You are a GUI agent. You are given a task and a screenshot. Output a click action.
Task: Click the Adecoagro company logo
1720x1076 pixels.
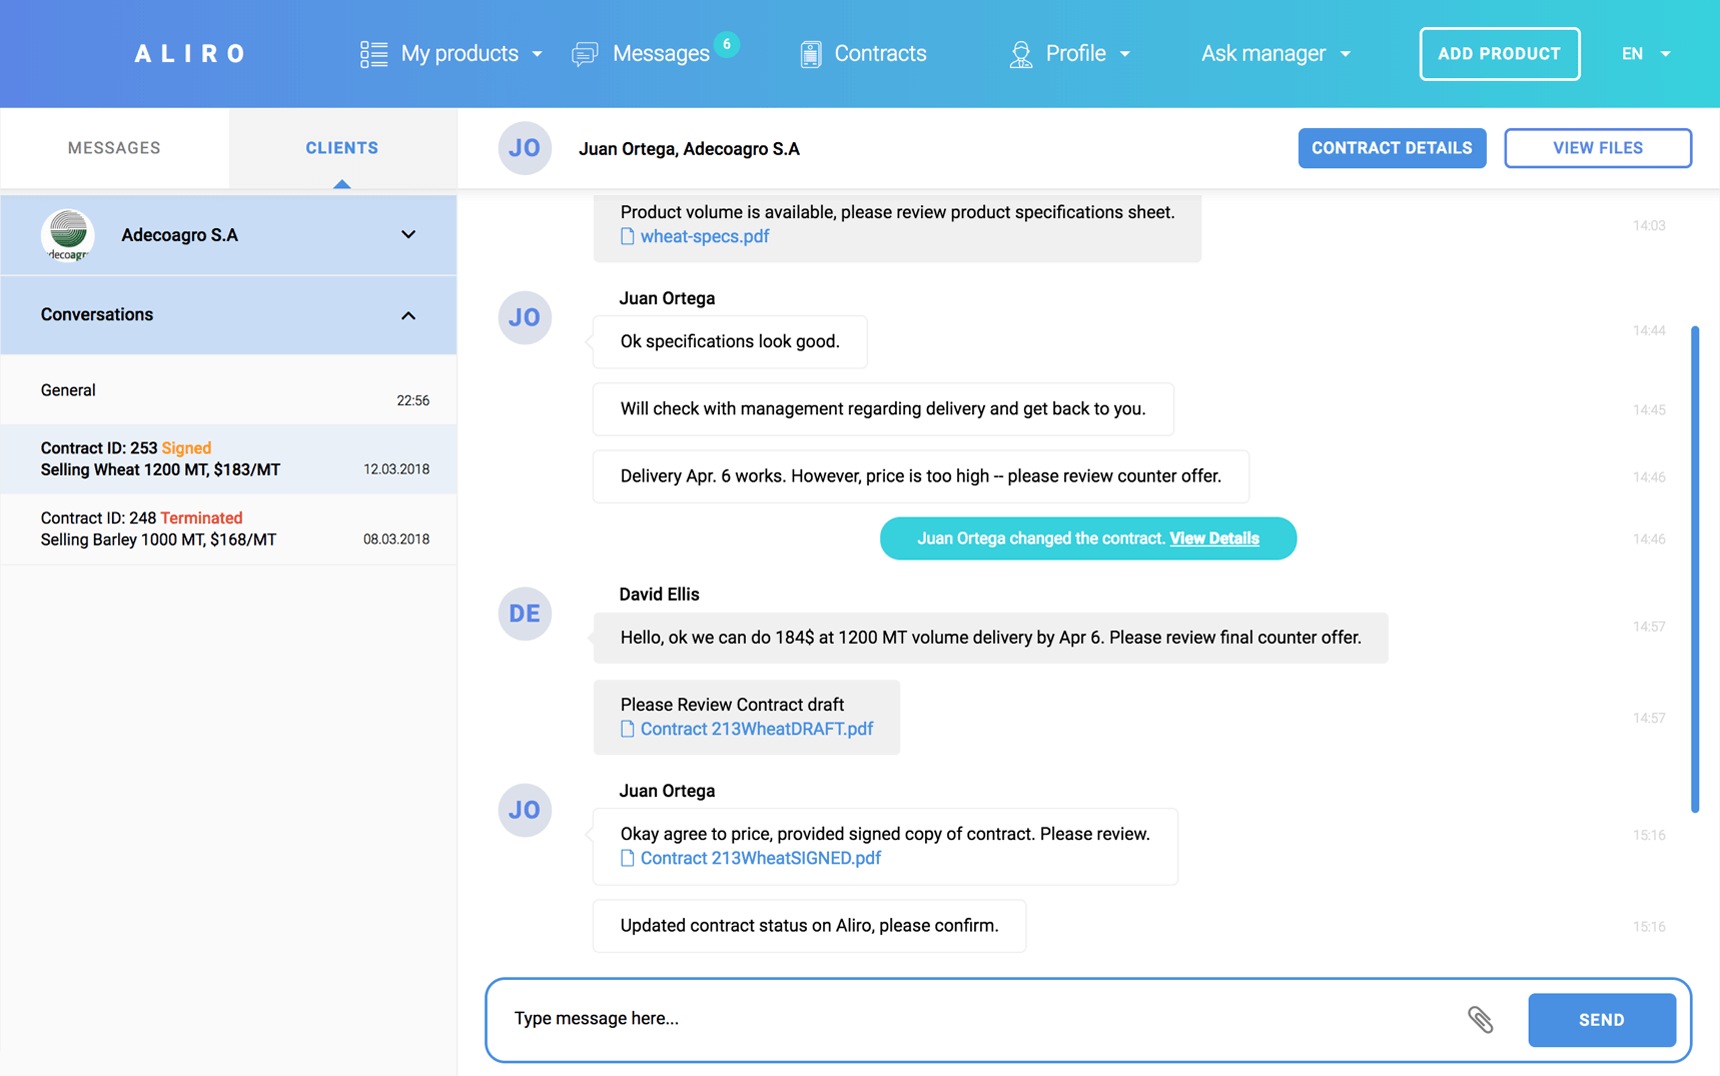pos(68,235)
